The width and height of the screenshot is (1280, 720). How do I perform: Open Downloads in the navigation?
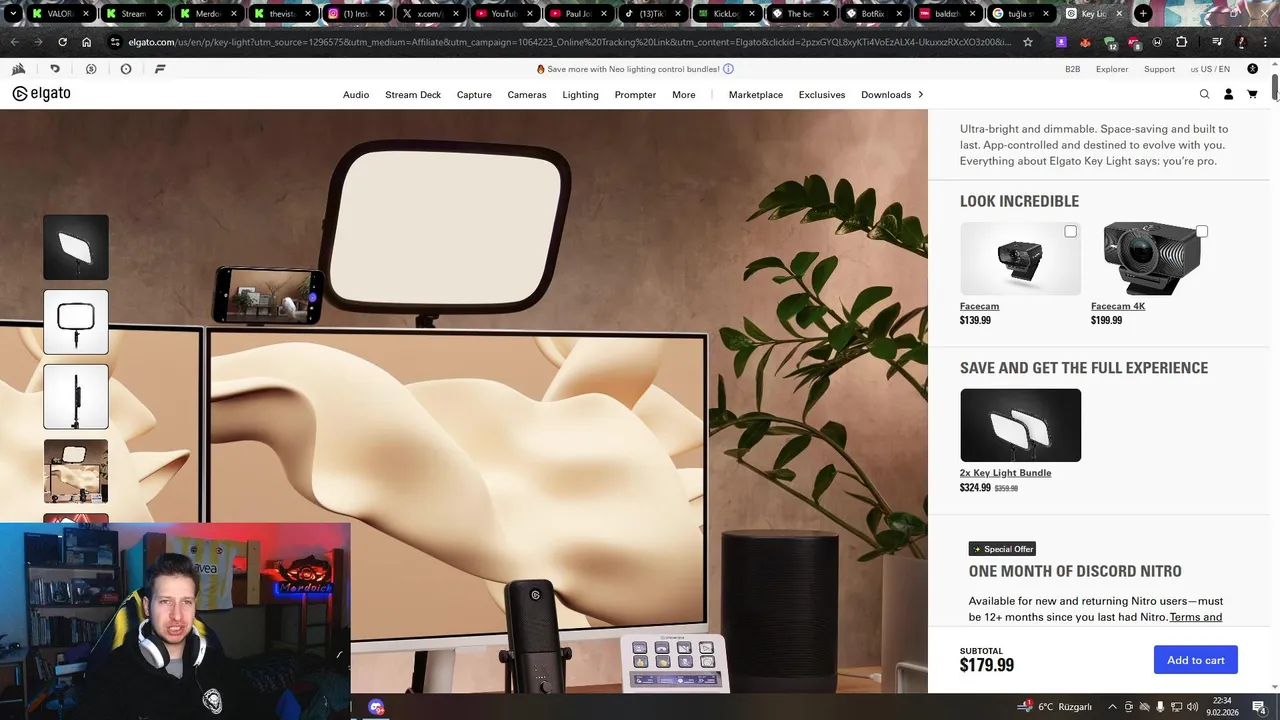point(886,95)
